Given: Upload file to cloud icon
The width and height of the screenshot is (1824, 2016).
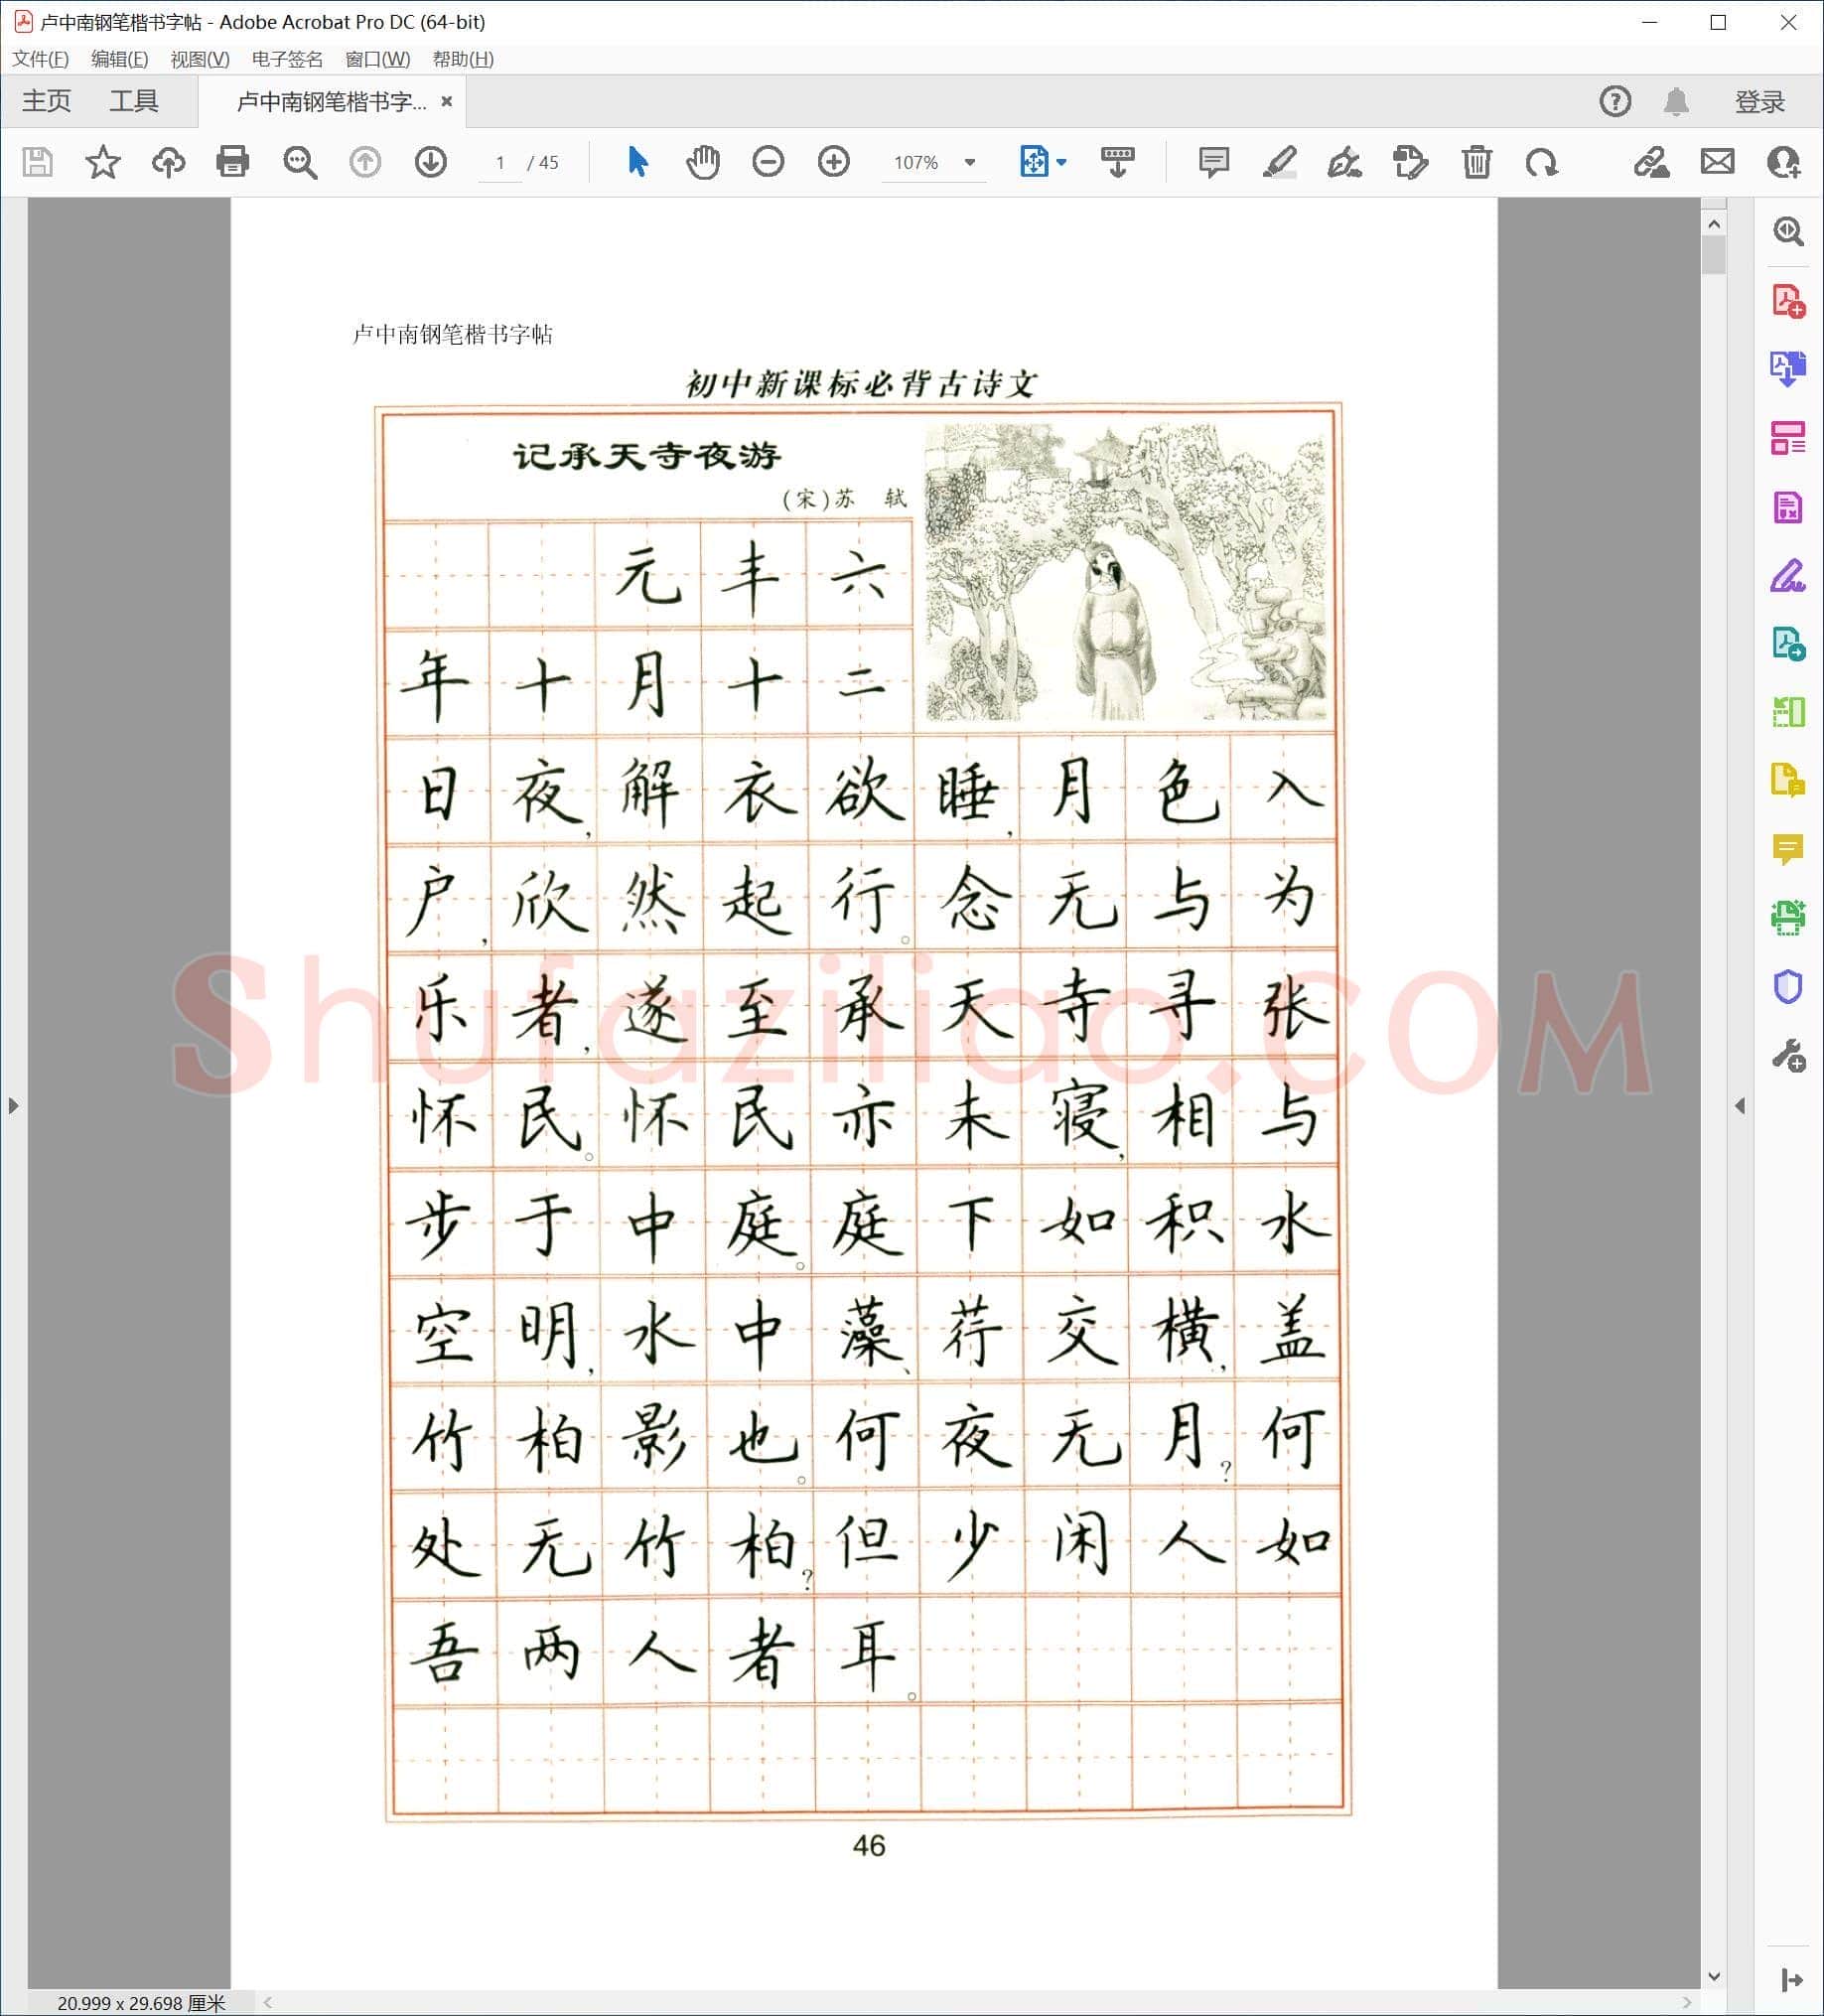Looking at the screenshot, I should (168, 162).
